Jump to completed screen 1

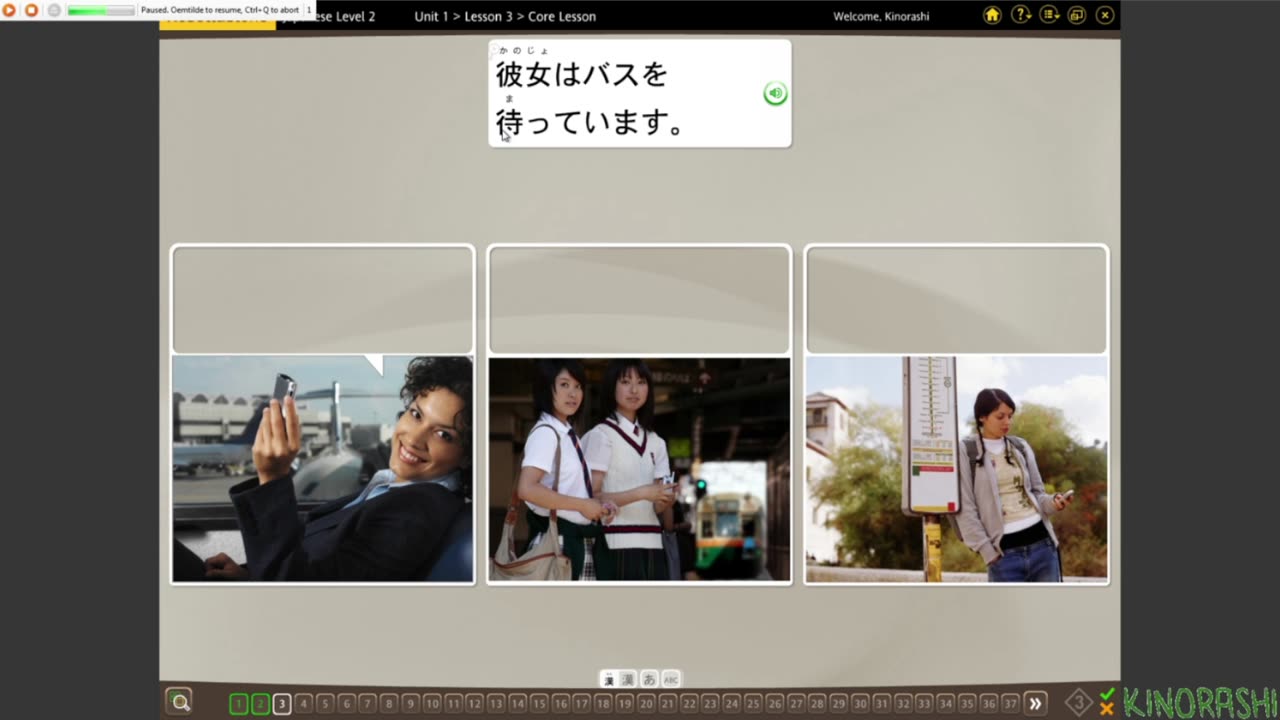(239, 703)
